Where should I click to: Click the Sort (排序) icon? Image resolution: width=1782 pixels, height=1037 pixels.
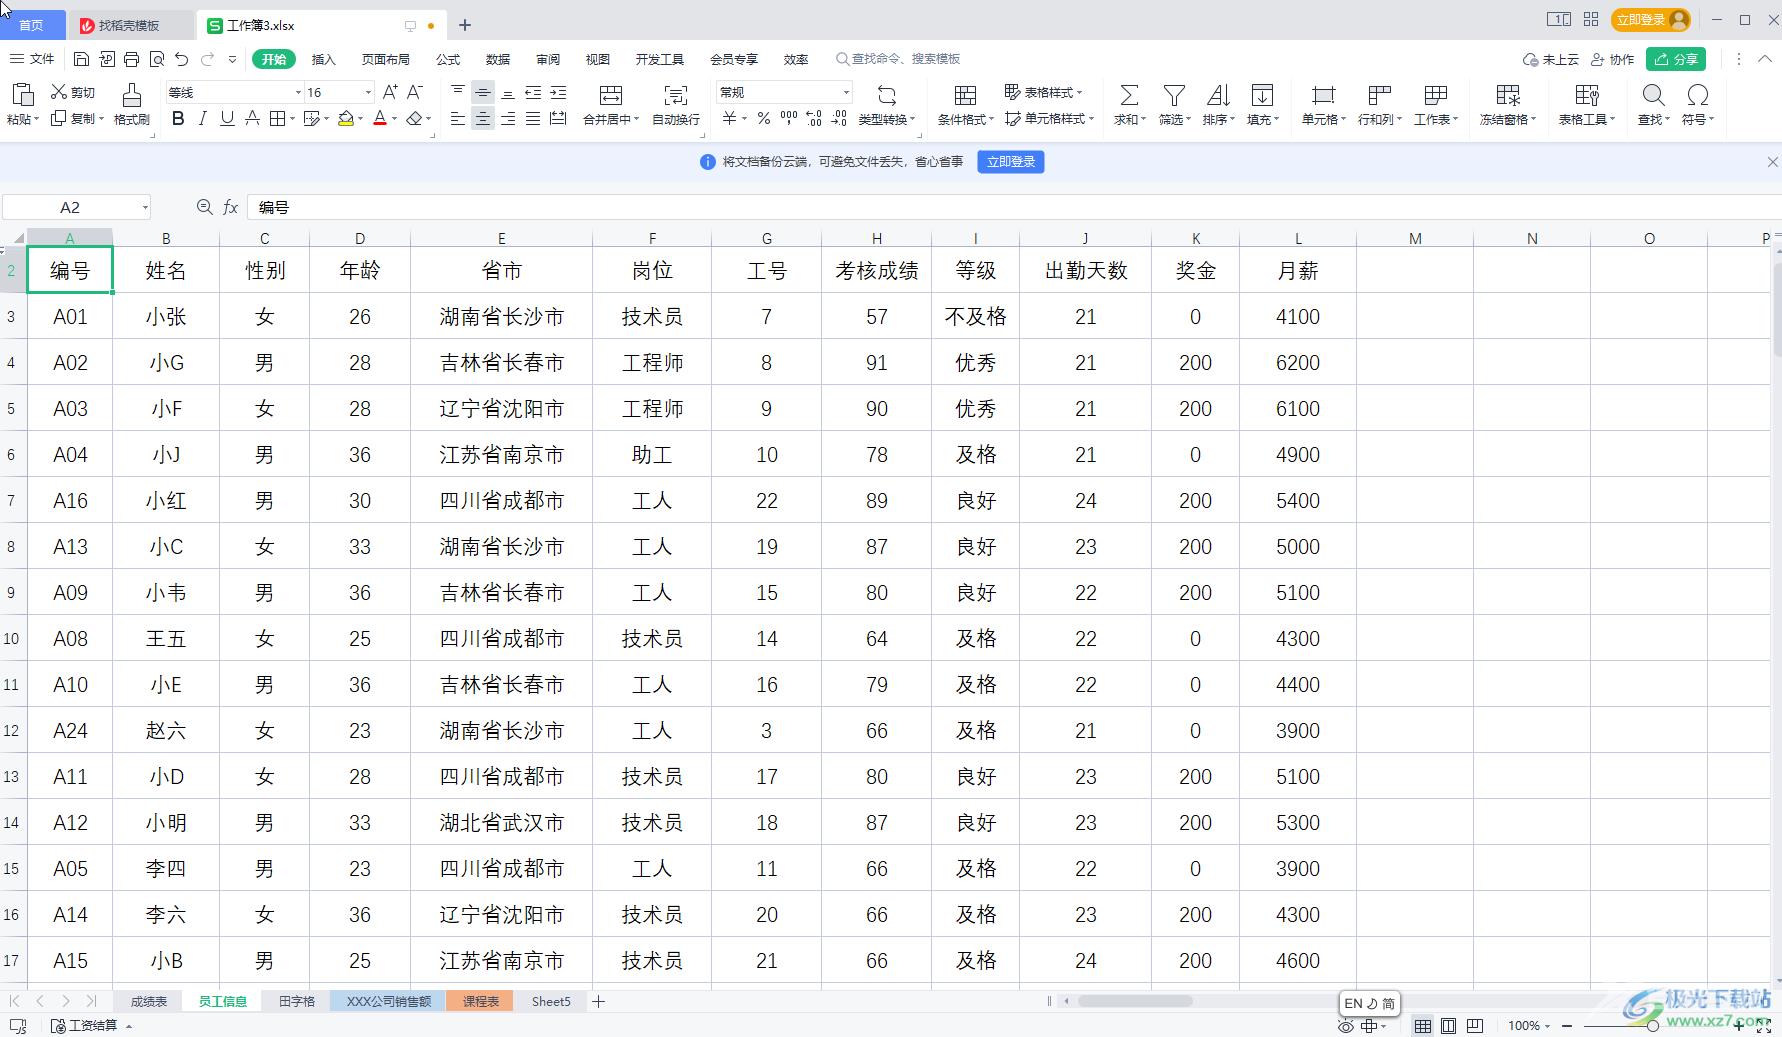[x=1218, y=95]
